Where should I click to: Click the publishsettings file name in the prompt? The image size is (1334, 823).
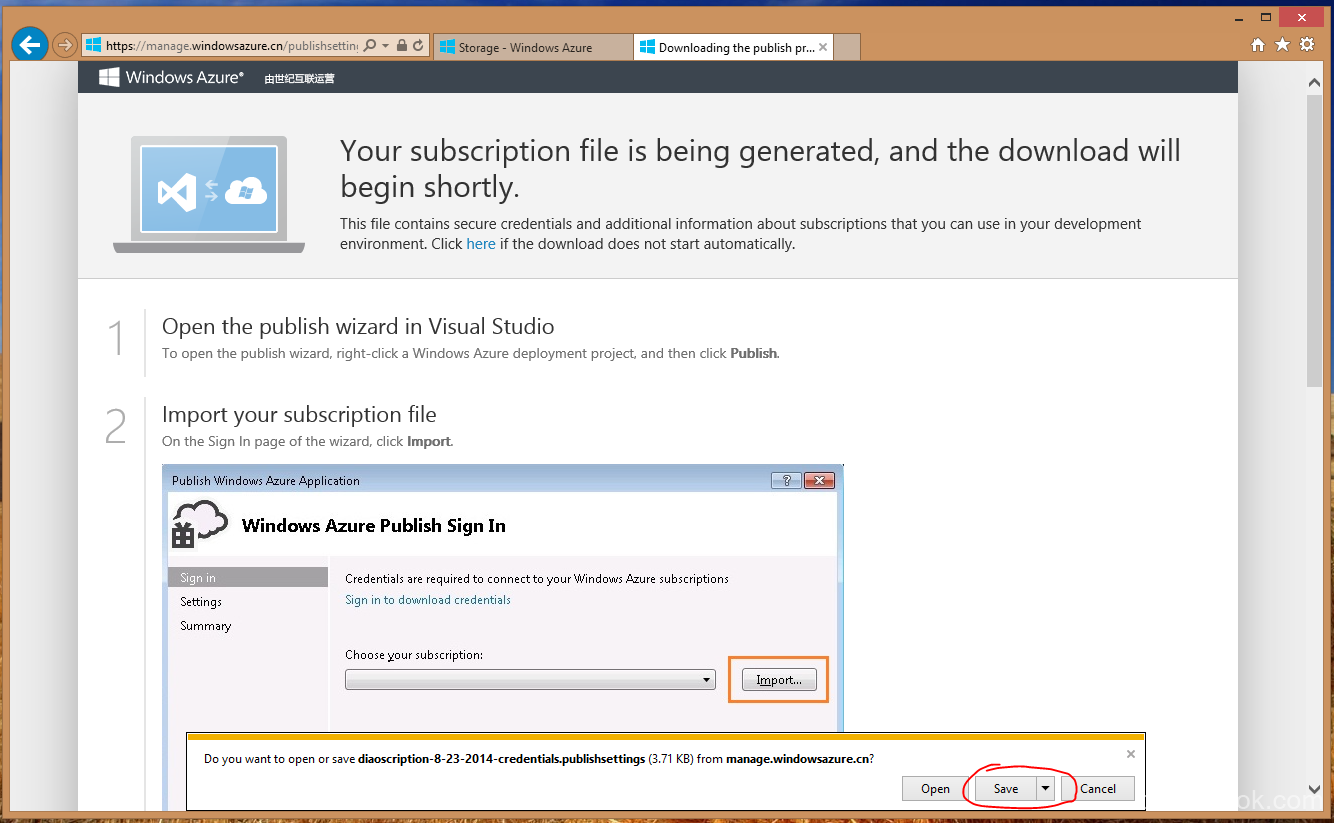(501, 759)
